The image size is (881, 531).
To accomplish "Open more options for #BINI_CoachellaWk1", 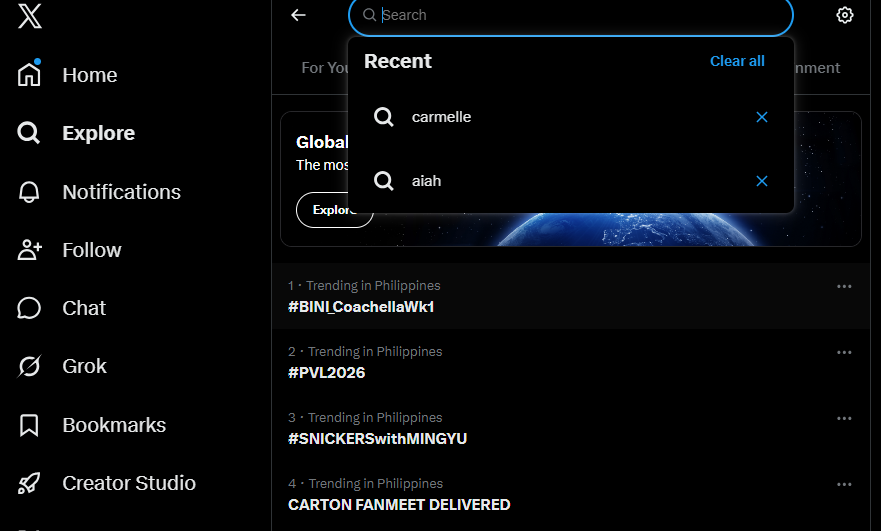I will pyautogui.click(x=844, y=287).
